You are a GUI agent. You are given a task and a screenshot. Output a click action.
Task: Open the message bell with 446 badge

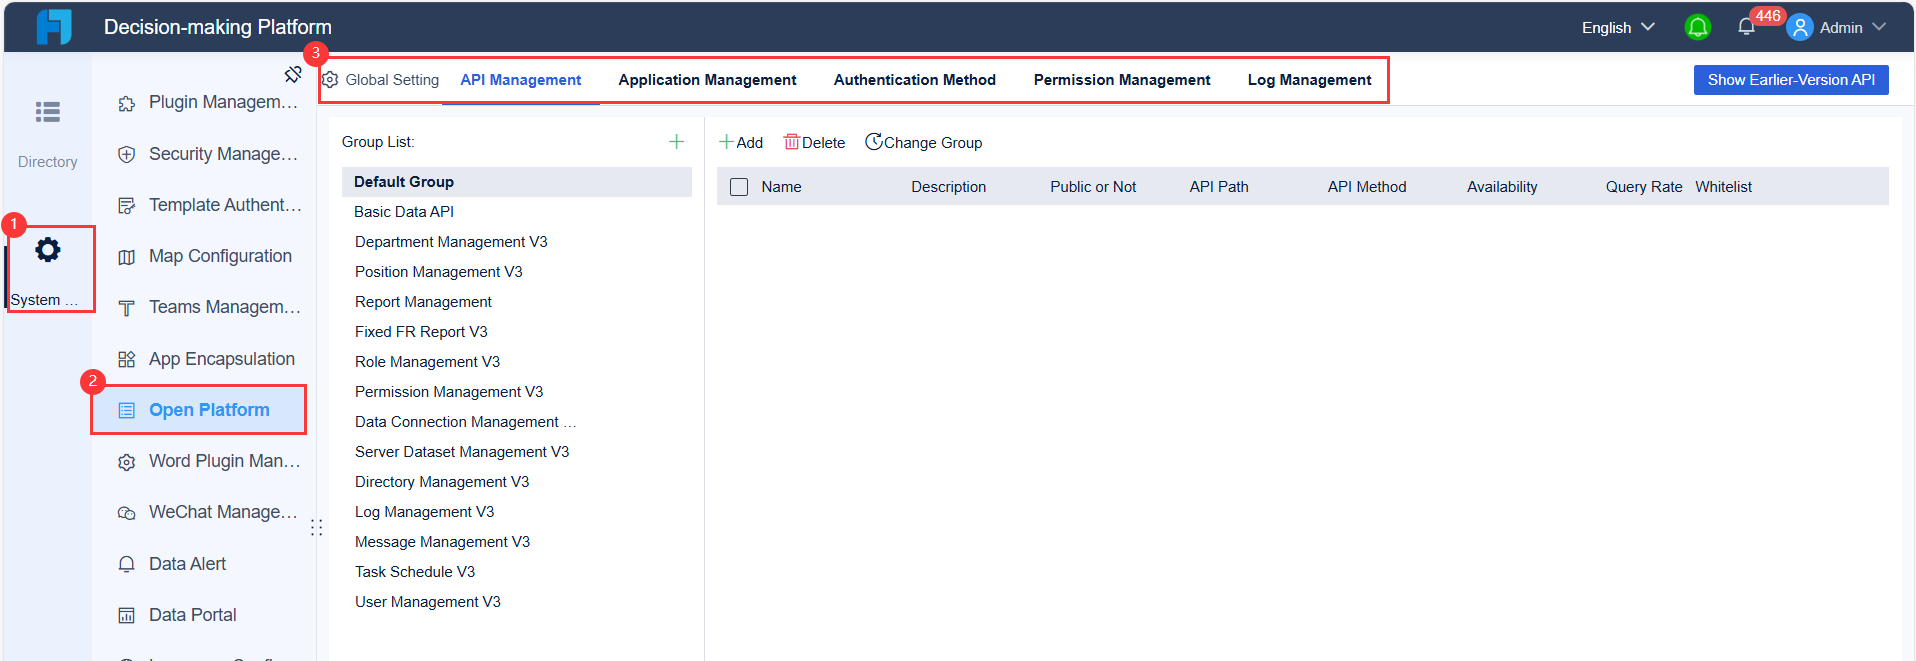[1746, 27]
